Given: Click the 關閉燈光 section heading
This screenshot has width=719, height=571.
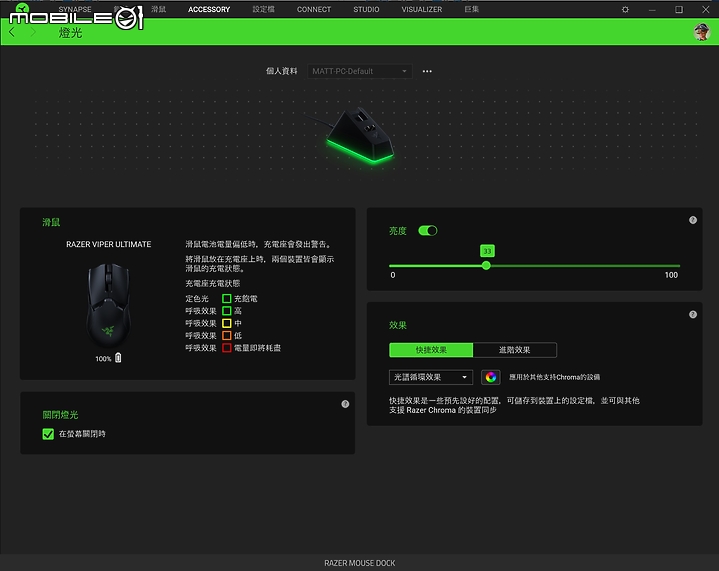Looking at the screenshot, I should [x=60, y=415].
